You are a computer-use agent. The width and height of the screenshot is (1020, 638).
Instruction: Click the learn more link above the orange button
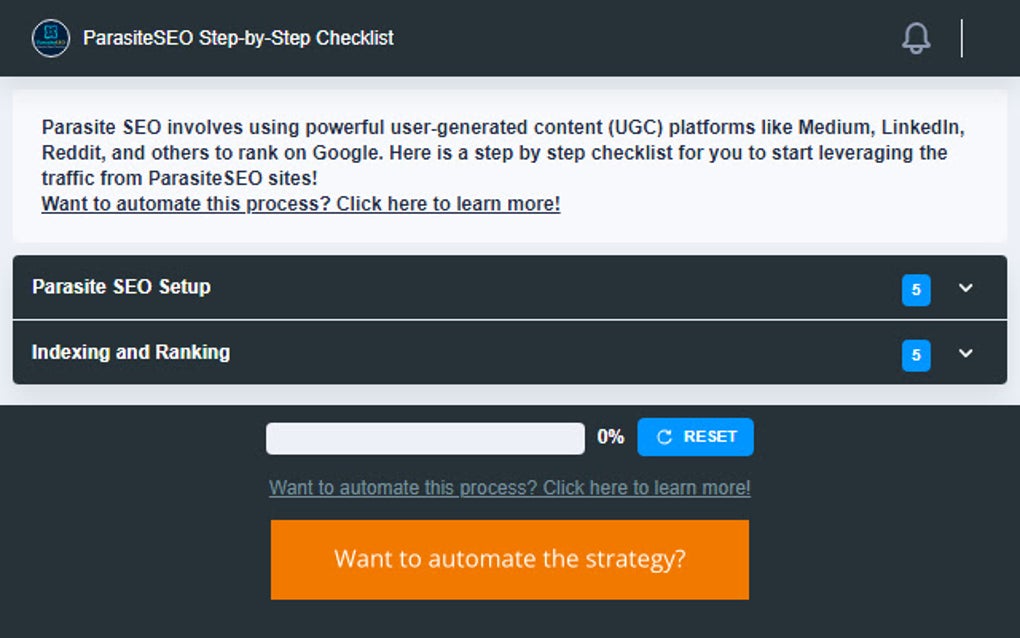pyautogui.click(x=509, y=488)
